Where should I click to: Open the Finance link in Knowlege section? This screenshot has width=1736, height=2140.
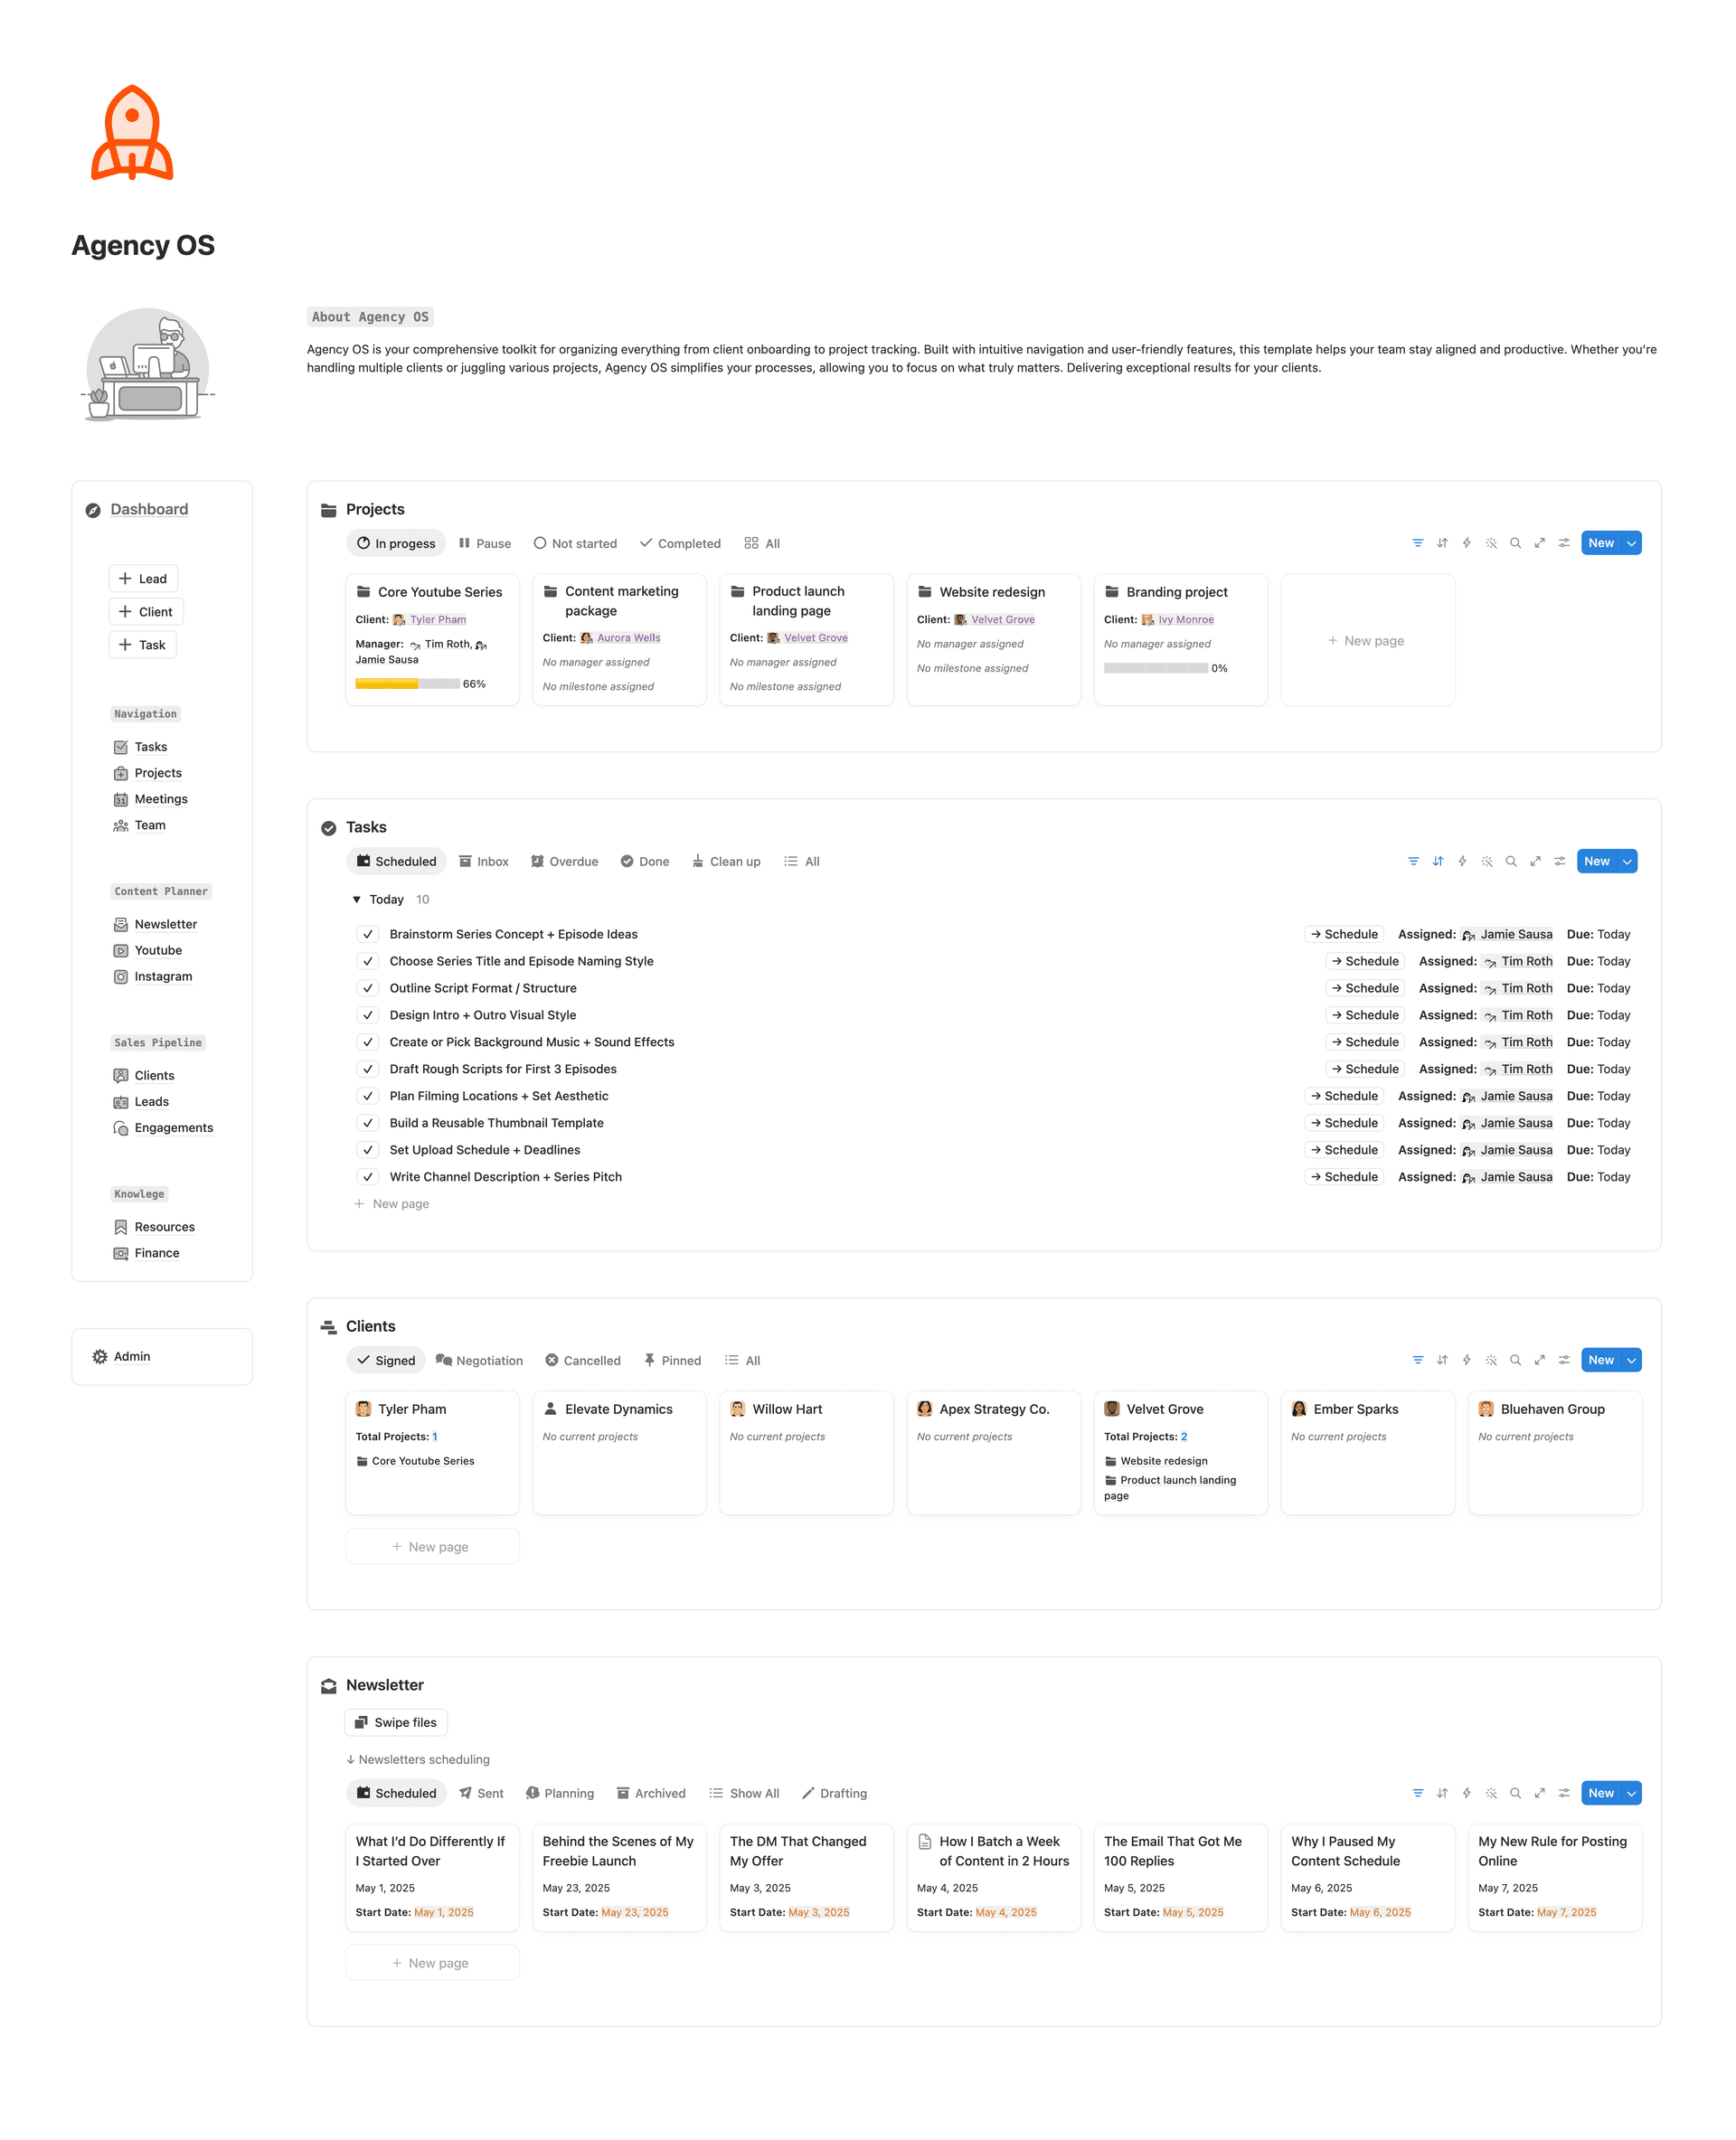157,1253
